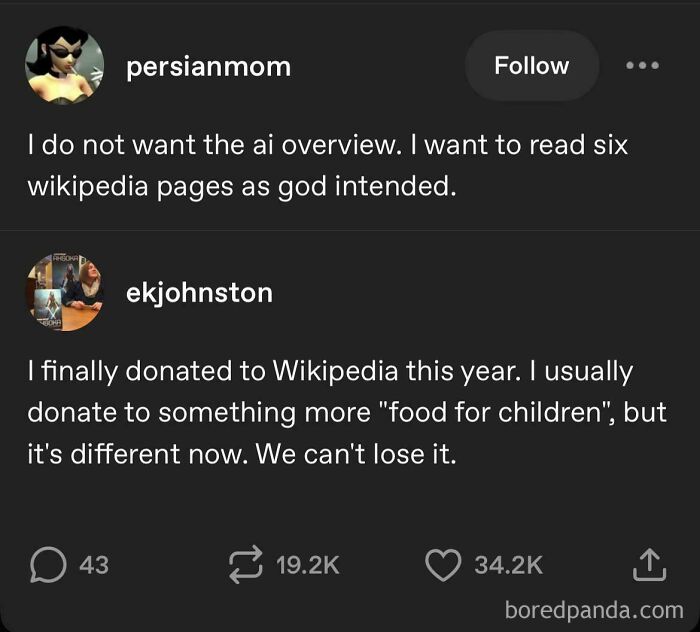Open the three-dot more options menu

tap(642, 66)
